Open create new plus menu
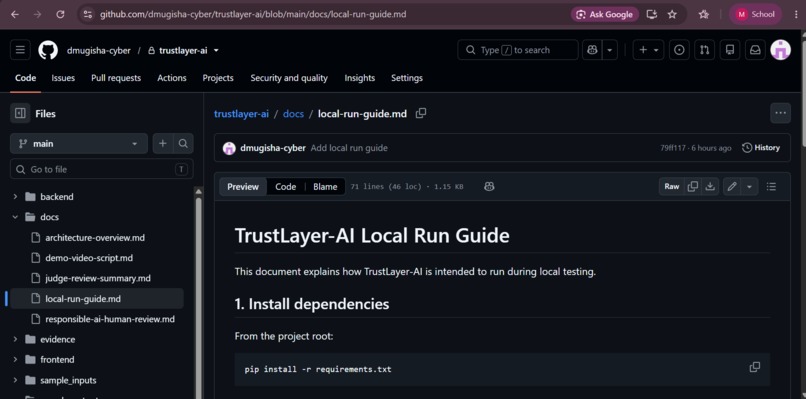 click(648, 50)
